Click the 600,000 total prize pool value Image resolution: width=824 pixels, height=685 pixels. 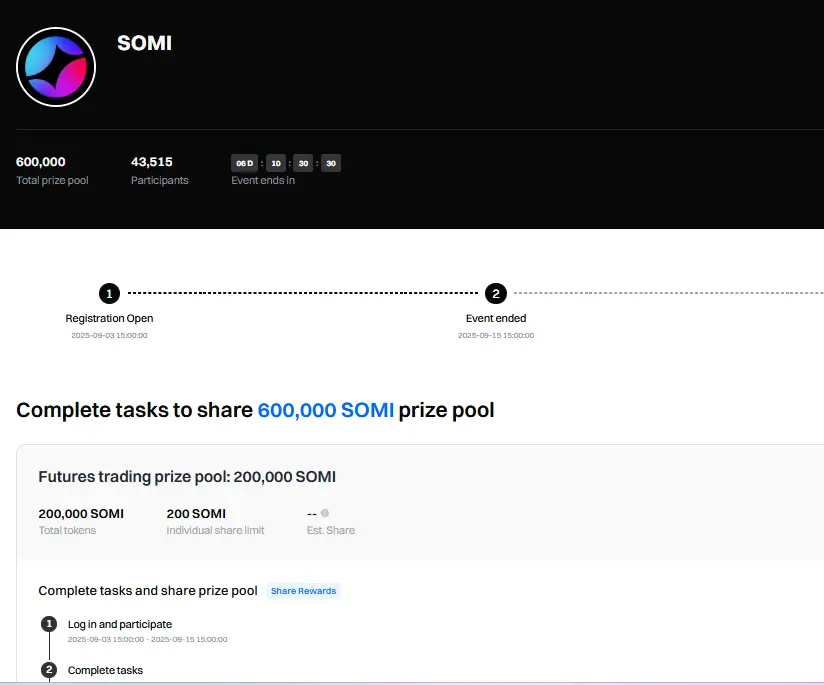(x=40, y=162)
